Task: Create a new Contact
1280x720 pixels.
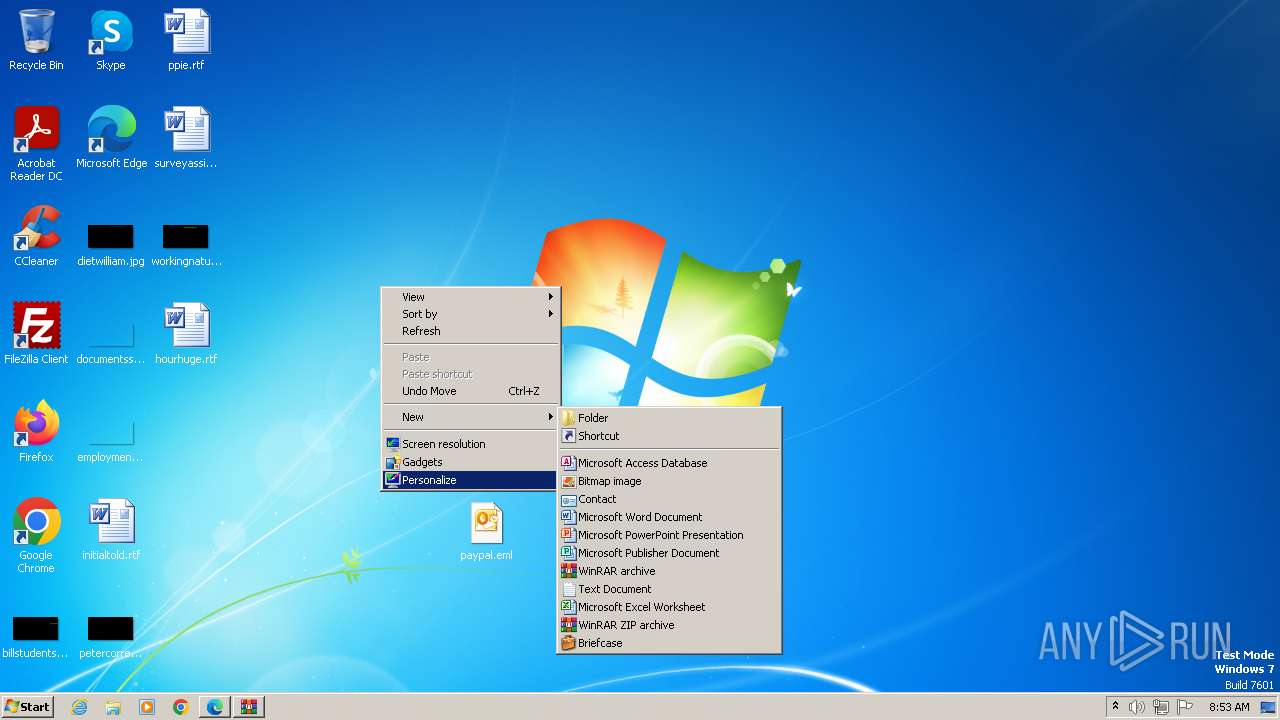Action: click(x=669, y=499)
